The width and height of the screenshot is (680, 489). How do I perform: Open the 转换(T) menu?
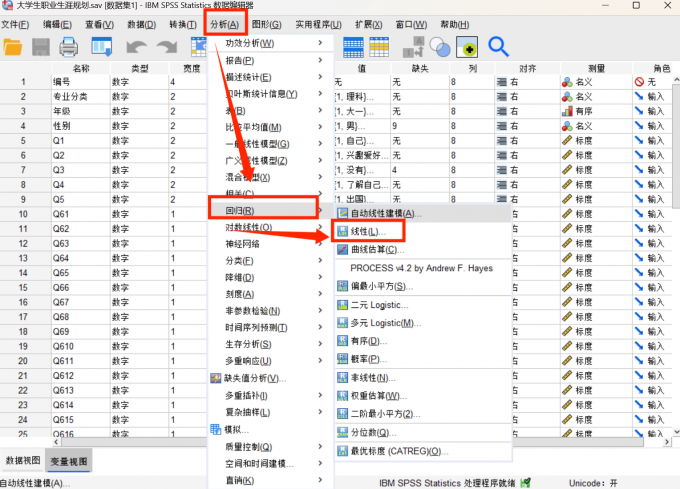pyautogui.click(x=183, y=25)
